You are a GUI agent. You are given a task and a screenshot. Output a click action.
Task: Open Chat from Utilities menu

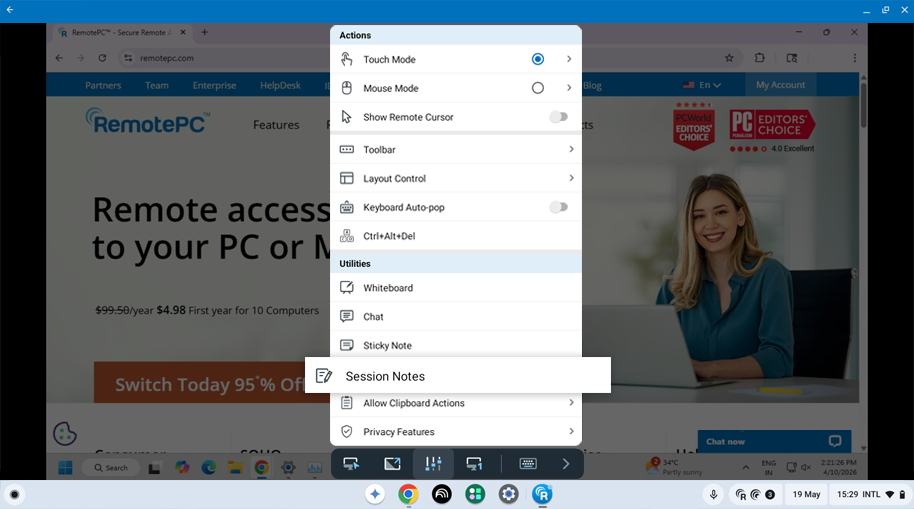(x=456, y=316)
